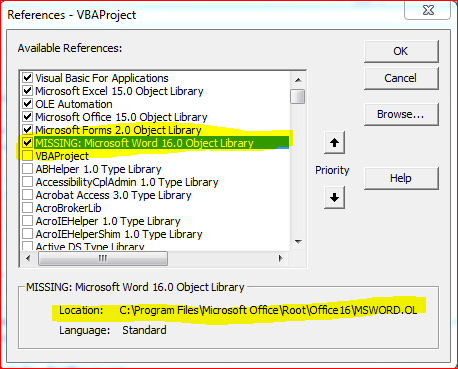
Task: Select 'AccessibilityCplAdmin 1.0 Type Library' row
Action: (127, 182)
